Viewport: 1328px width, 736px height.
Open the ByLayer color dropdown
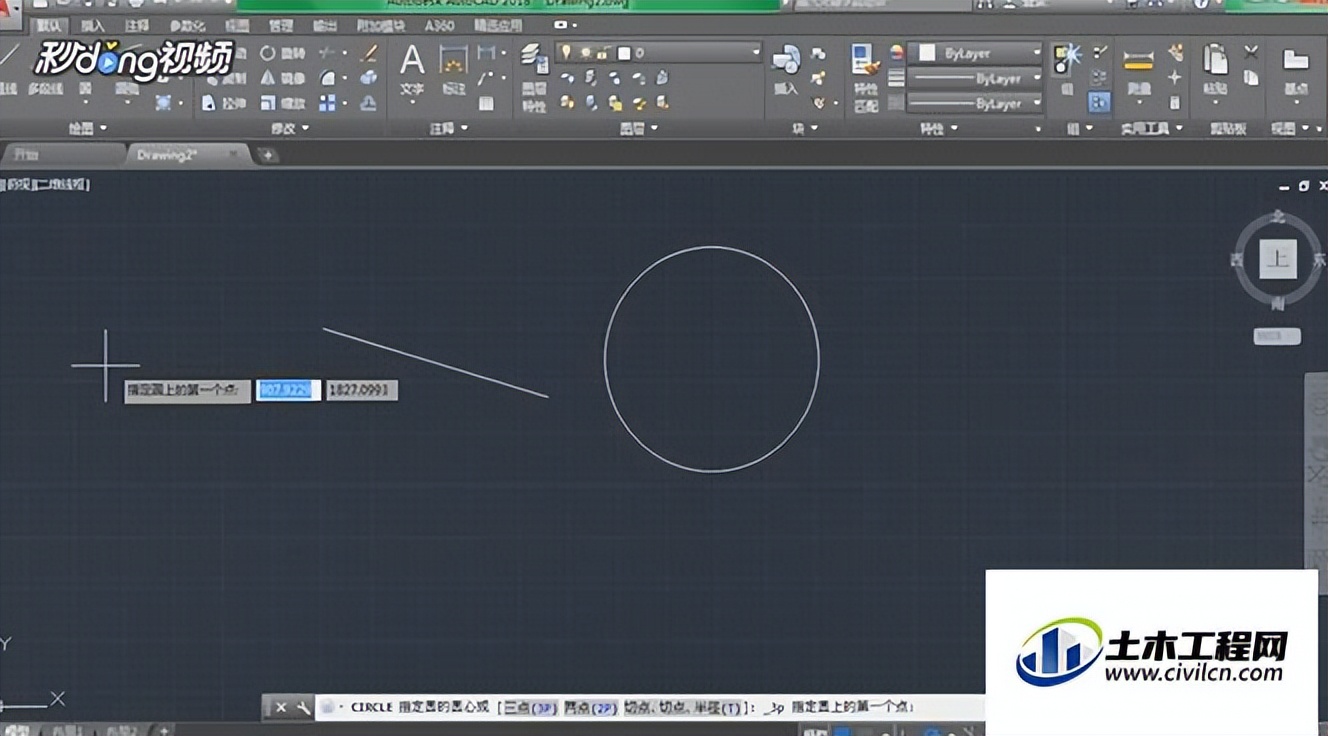[x=1036, y=52]
